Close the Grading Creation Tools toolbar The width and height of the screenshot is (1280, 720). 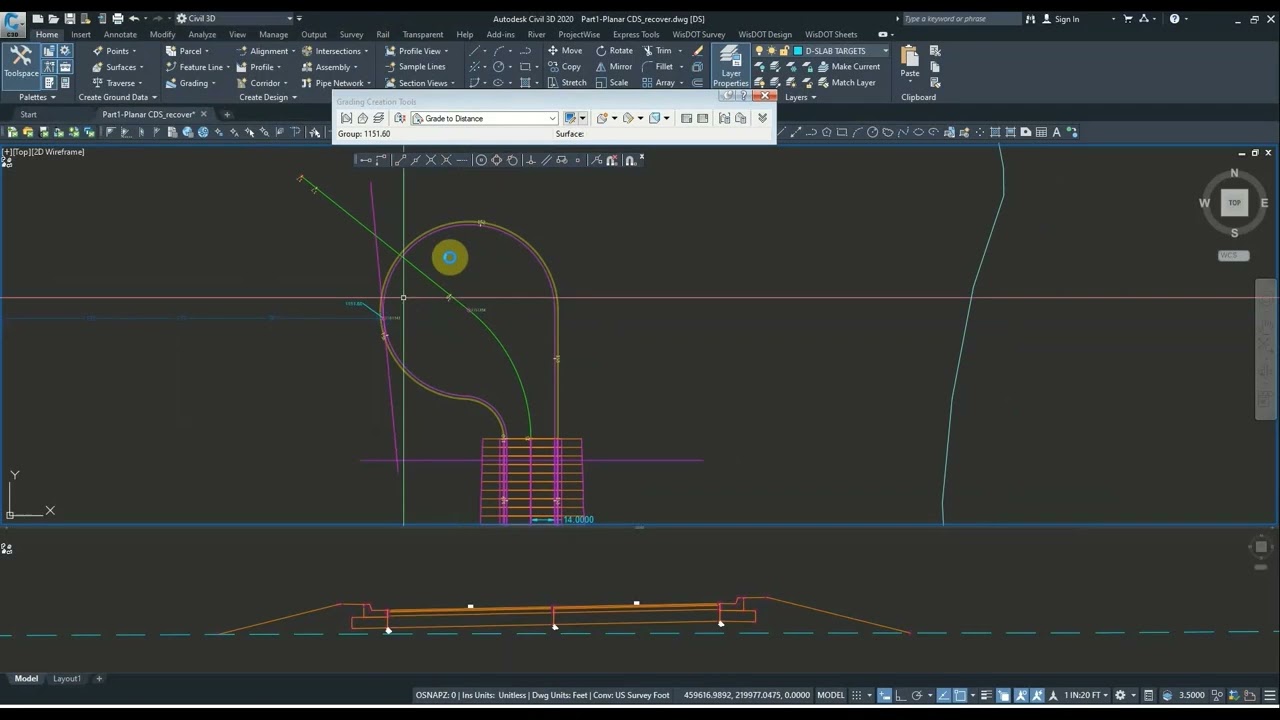(765, 96)
